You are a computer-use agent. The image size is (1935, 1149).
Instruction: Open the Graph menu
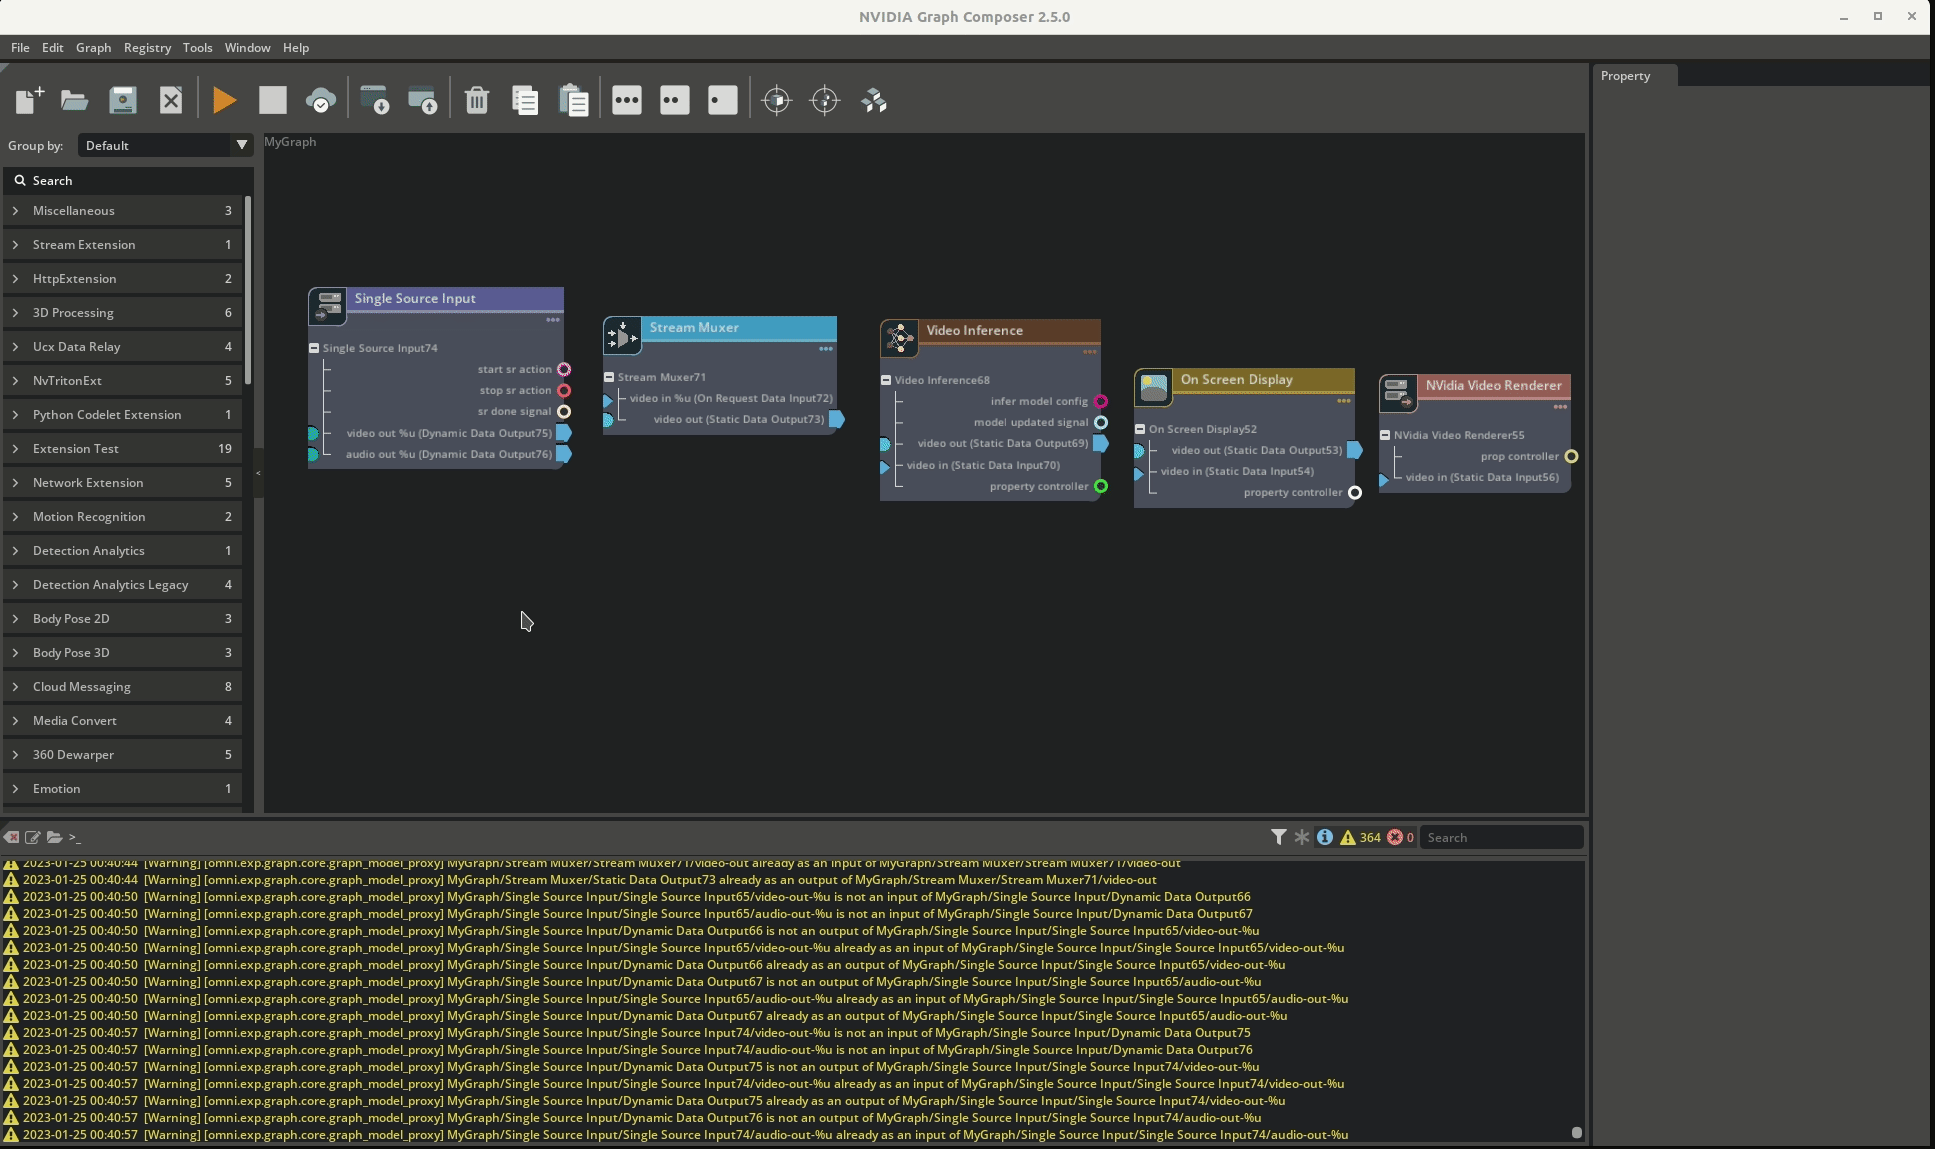tap(93, 47)
